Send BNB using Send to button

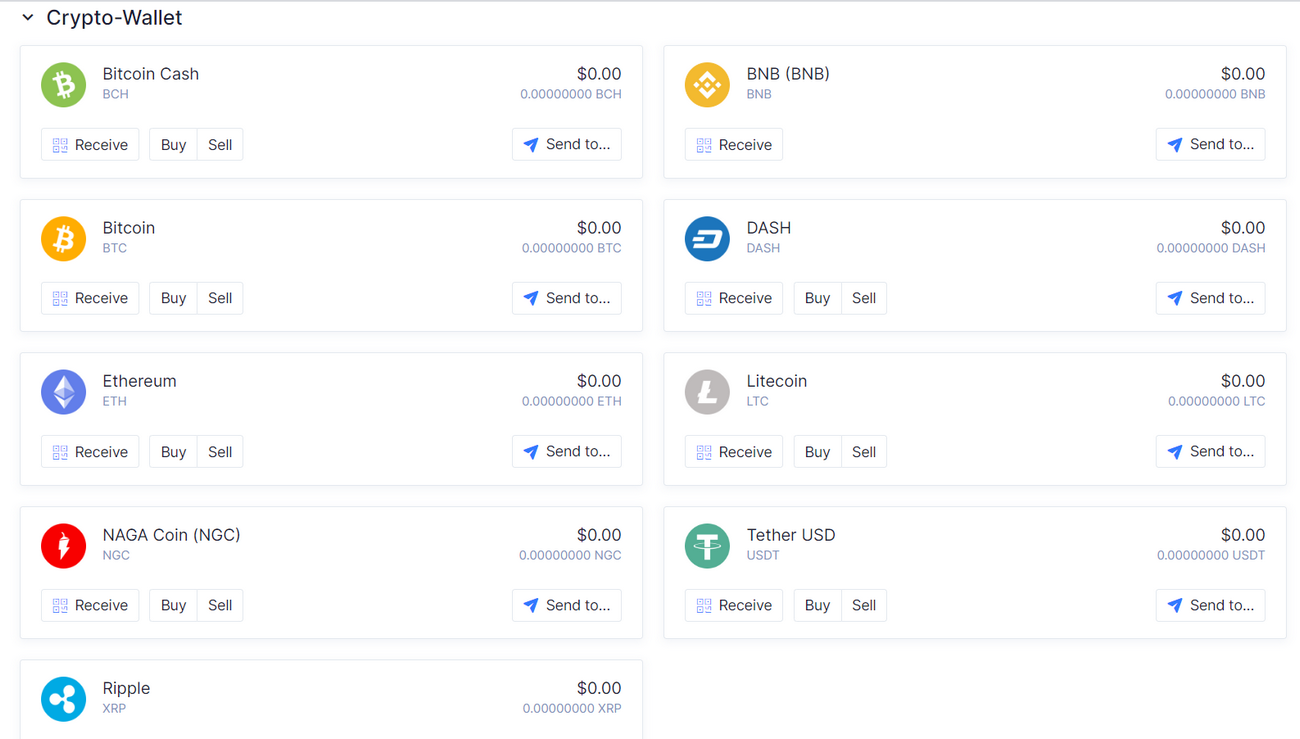tap(1211, 145)
